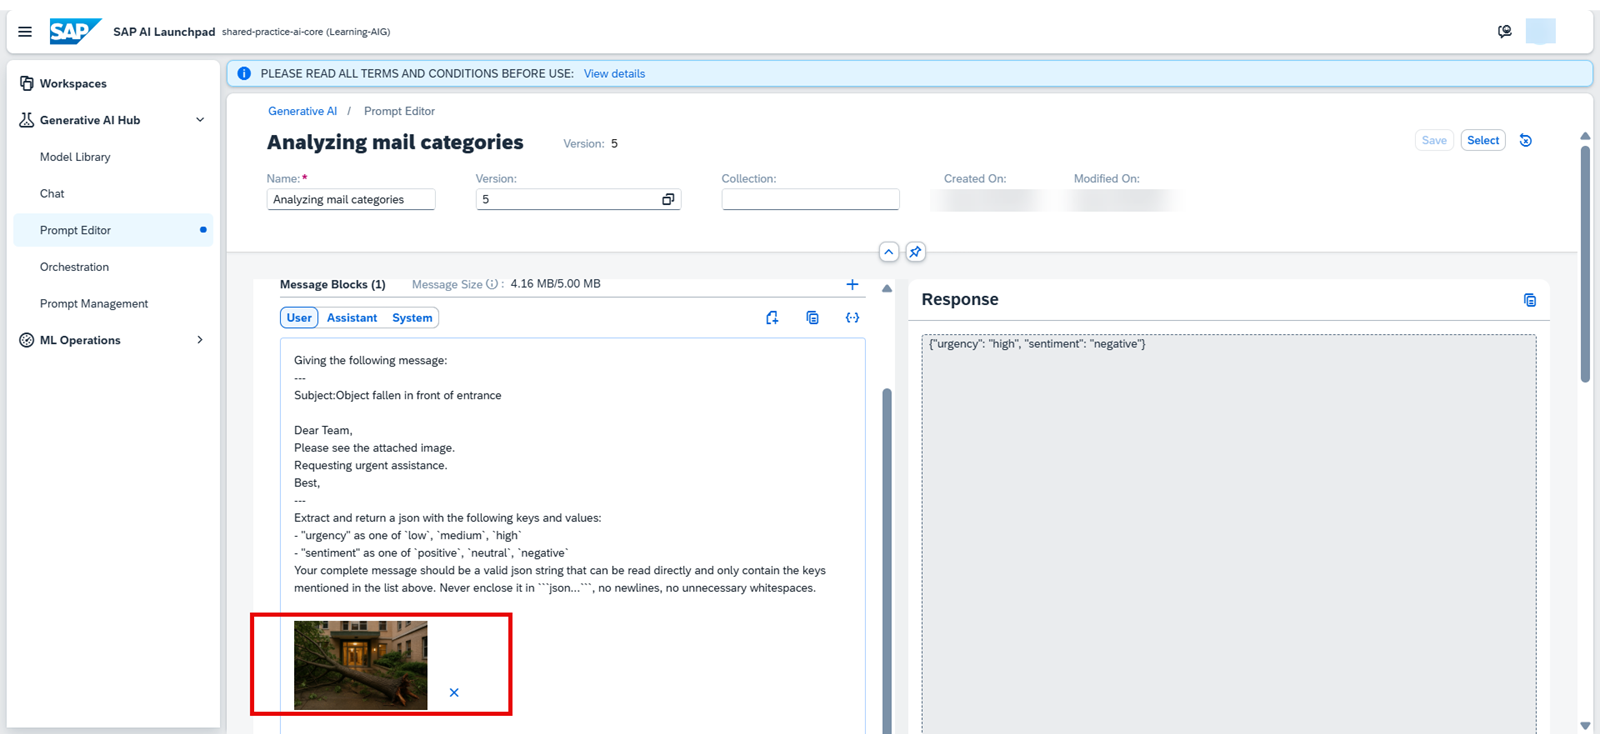Click the SAP logo
The image size is (1600, 744).
point(75,32)
